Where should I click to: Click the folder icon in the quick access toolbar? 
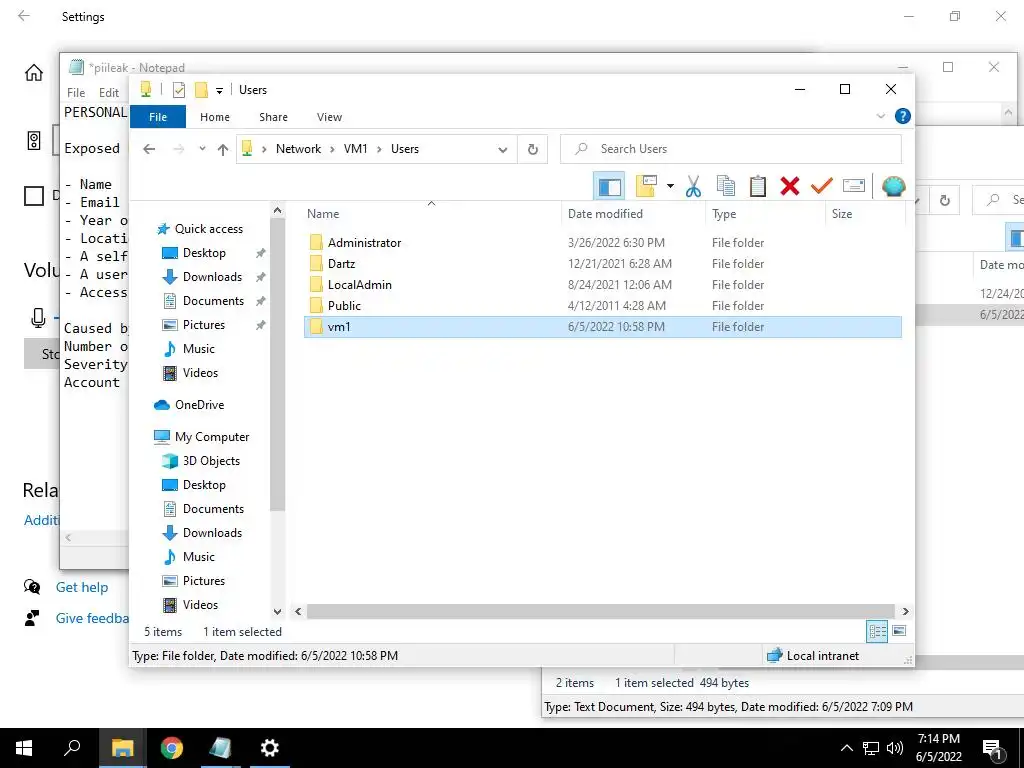[201, 89]
